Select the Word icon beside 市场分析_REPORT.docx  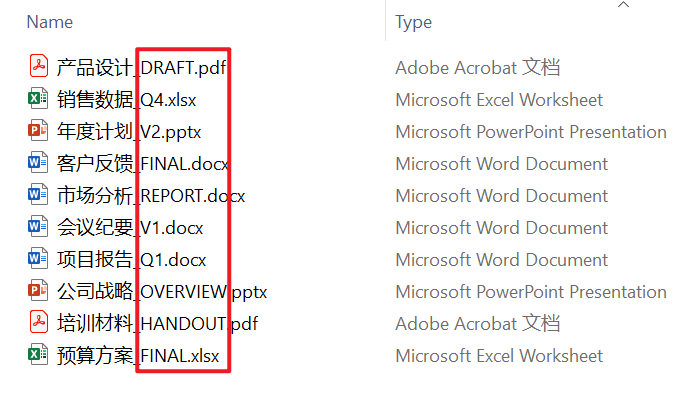[39, 195]
